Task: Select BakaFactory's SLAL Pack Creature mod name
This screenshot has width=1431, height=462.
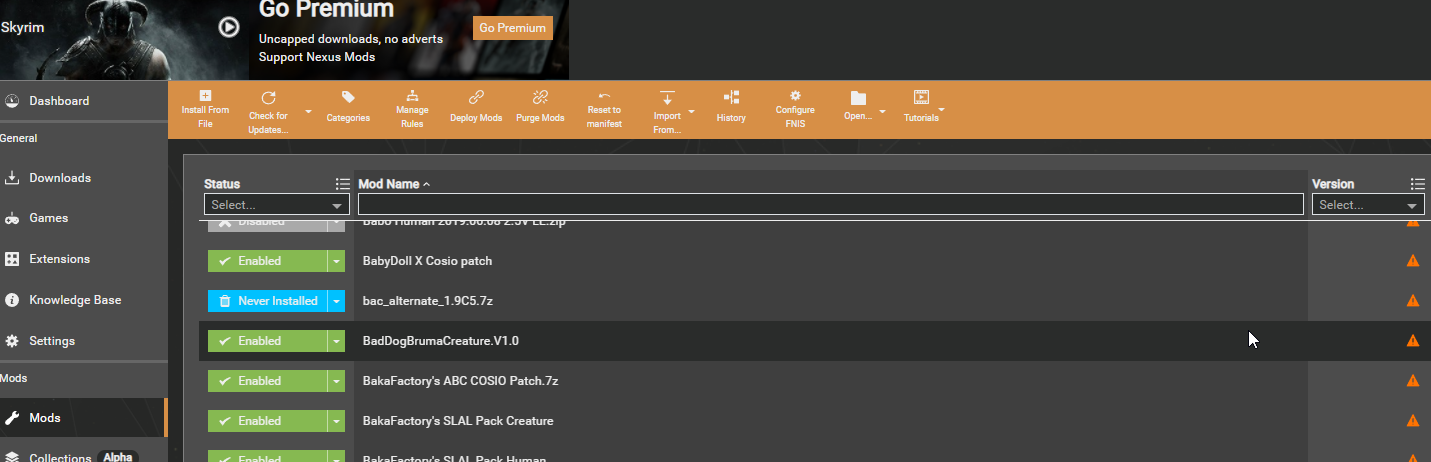Action: (457, 421)
